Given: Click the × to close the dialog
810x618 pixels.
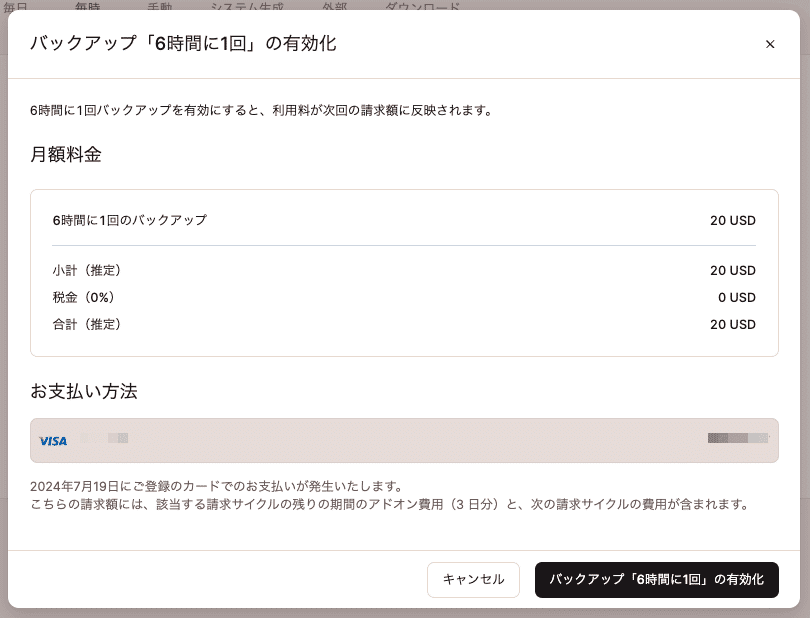Looking at the screenshot, I should click(770, 44).
